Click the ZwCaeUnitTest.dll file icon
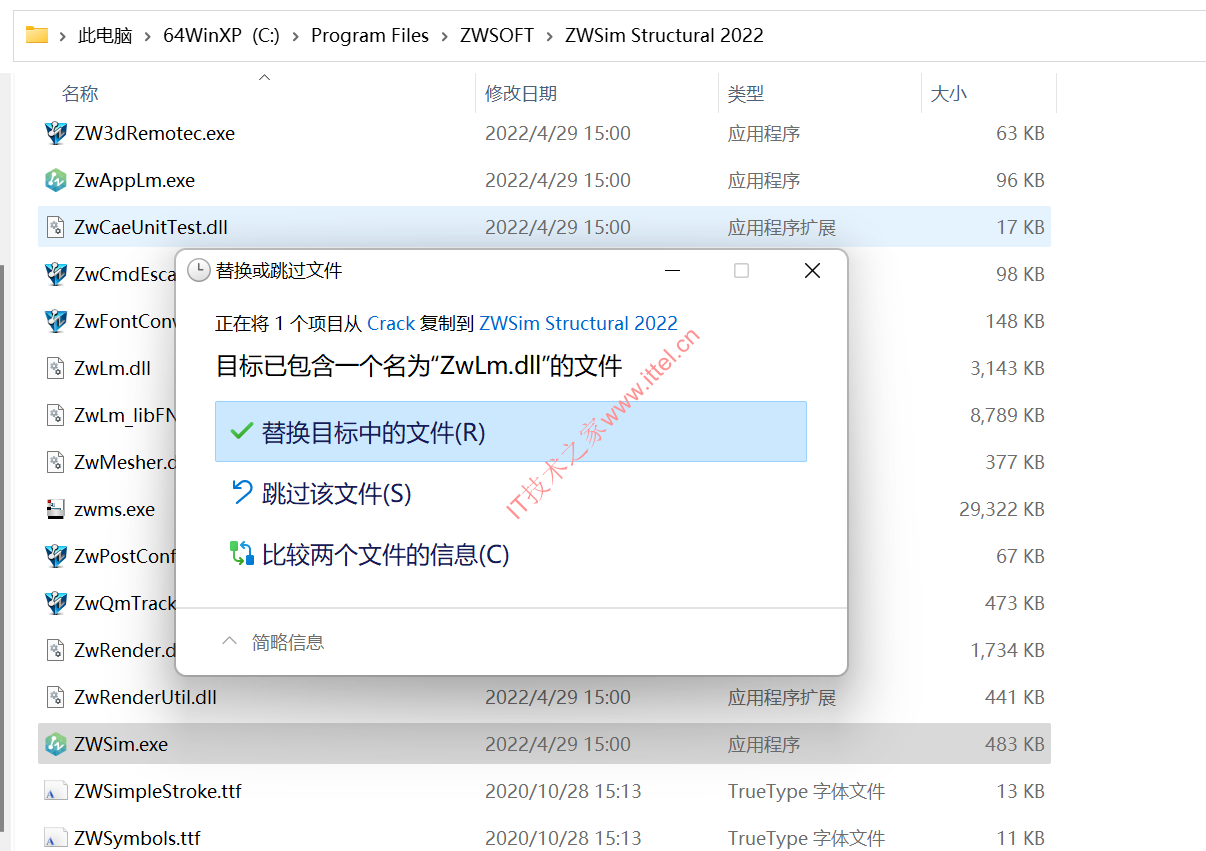 pyautogui.click(x=56, y=227)
